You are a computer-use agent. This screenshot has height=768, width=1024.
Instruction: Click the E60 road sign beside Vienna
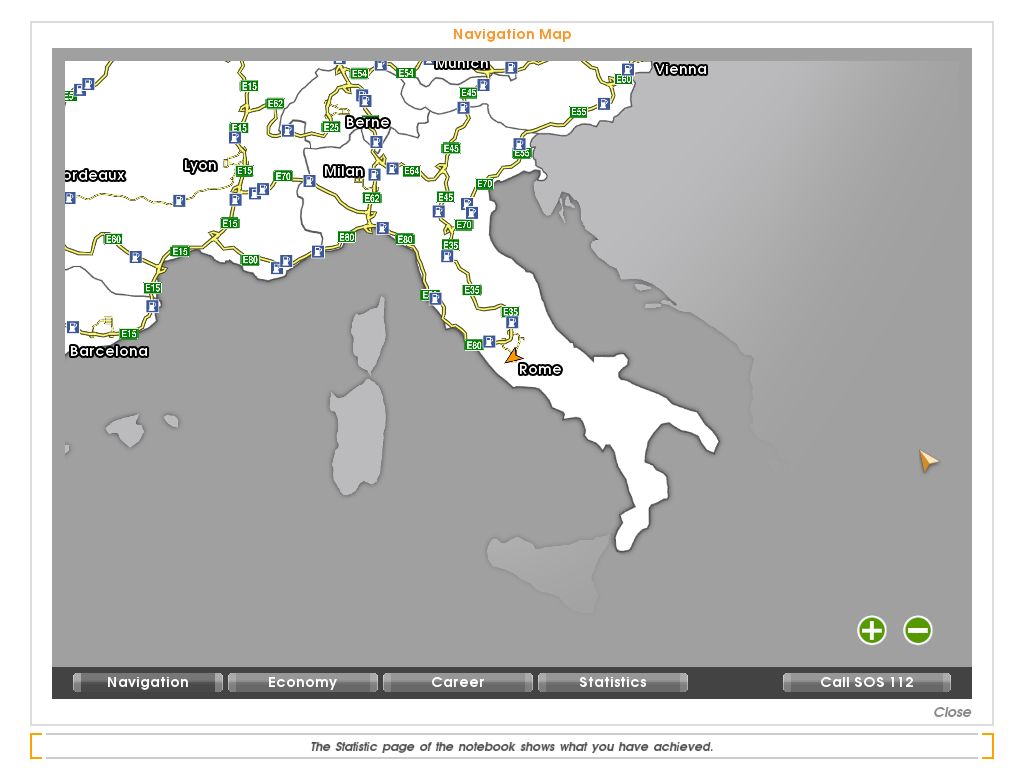624,79
